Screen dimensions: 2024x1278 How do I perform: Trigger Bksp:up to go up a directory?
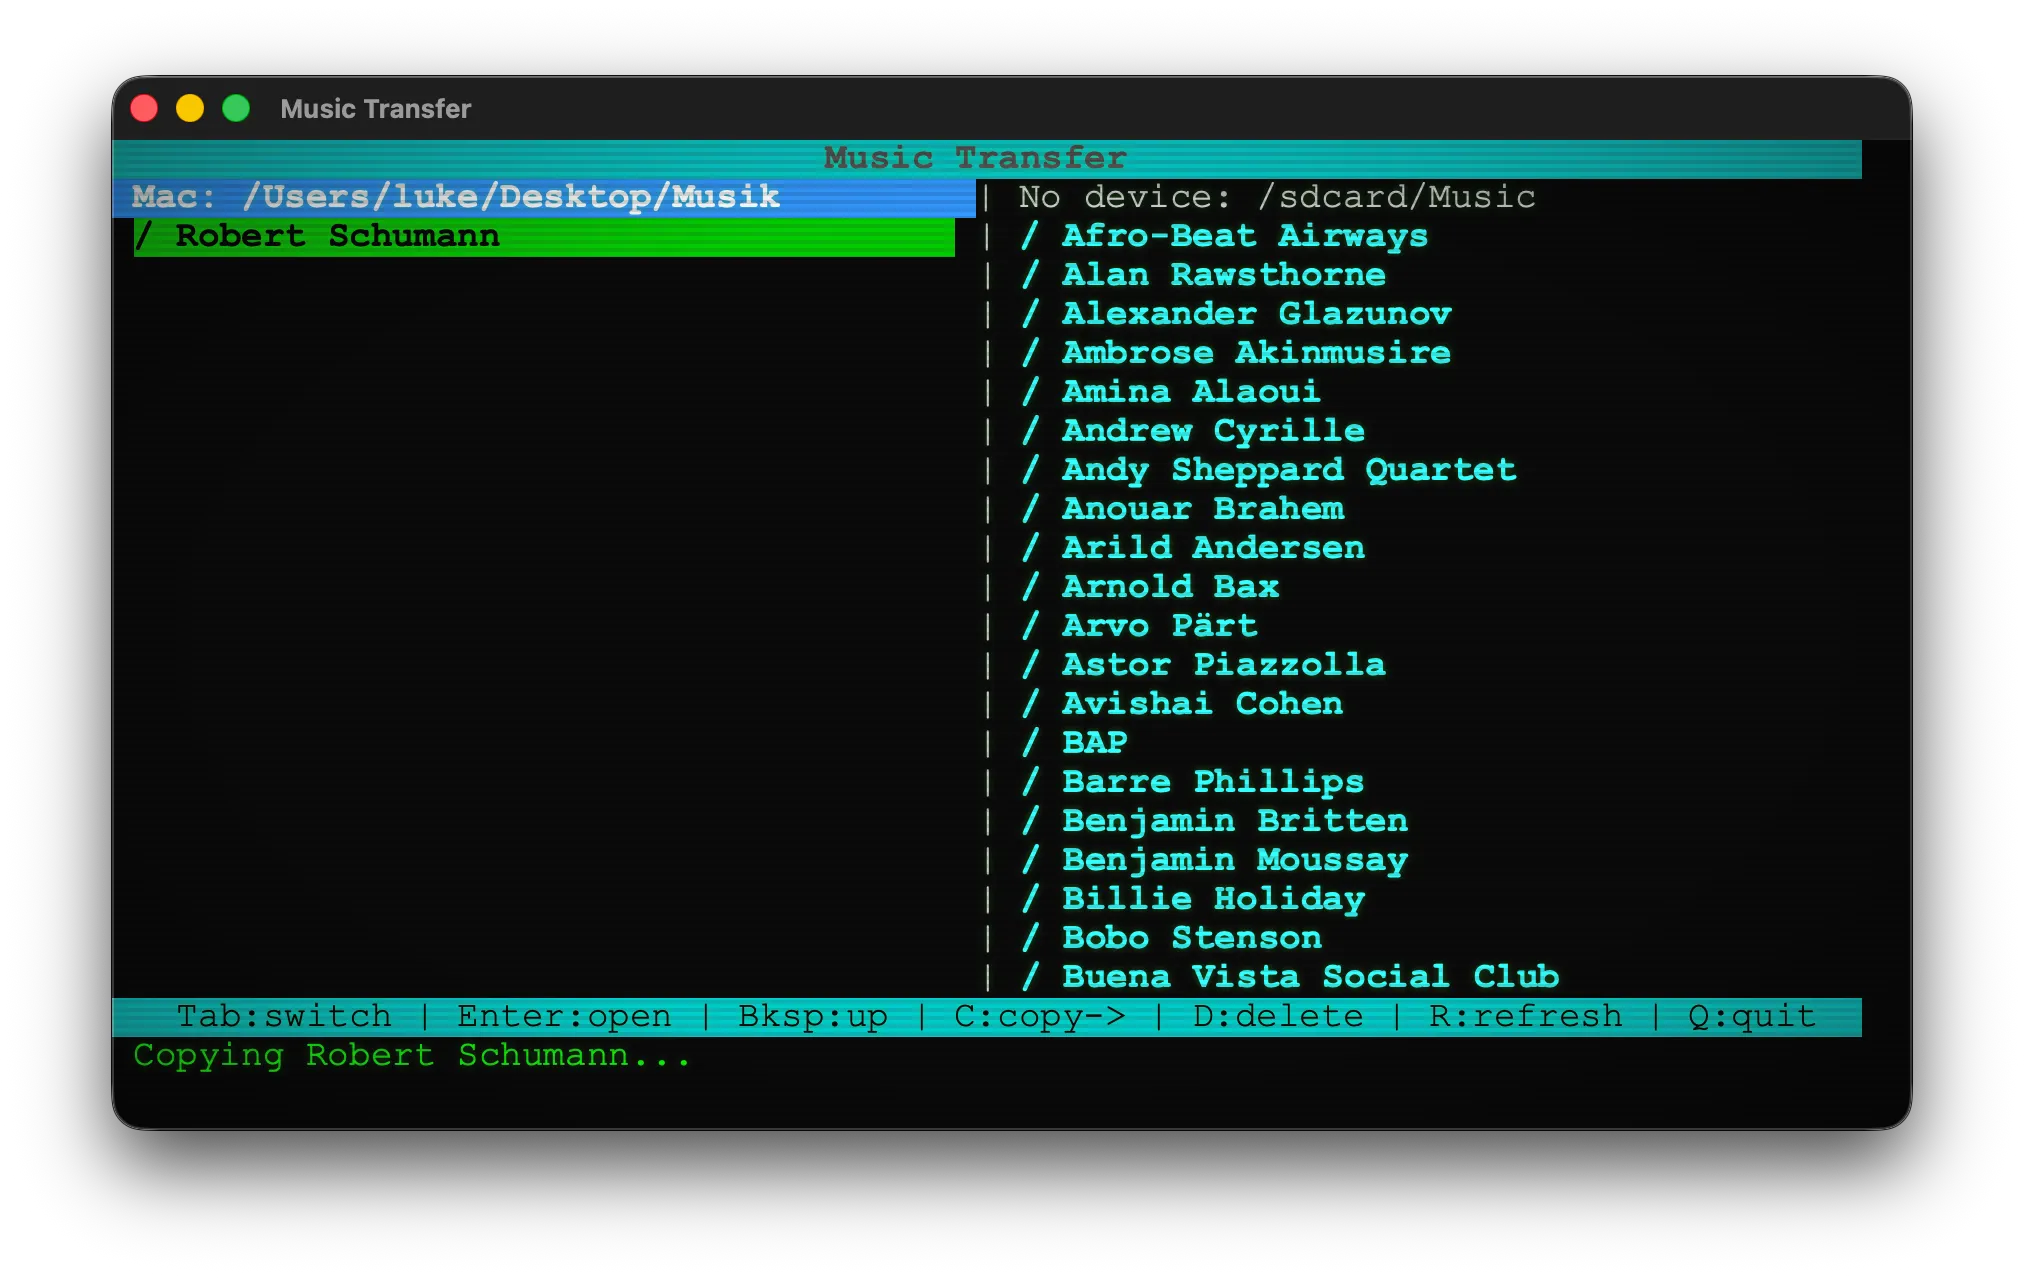coord(811,1015)
